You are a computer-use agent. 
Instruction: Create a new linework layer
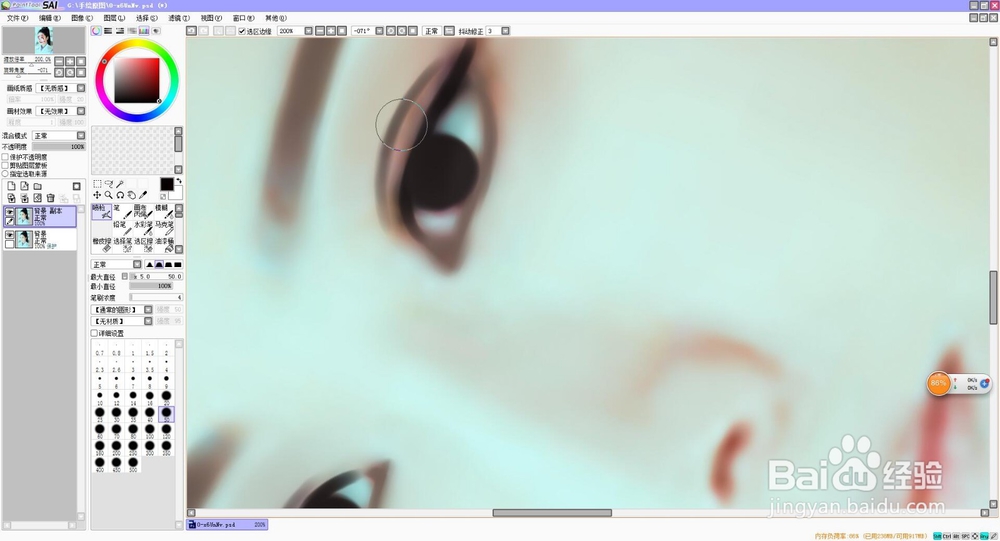(x=24, y=186)
